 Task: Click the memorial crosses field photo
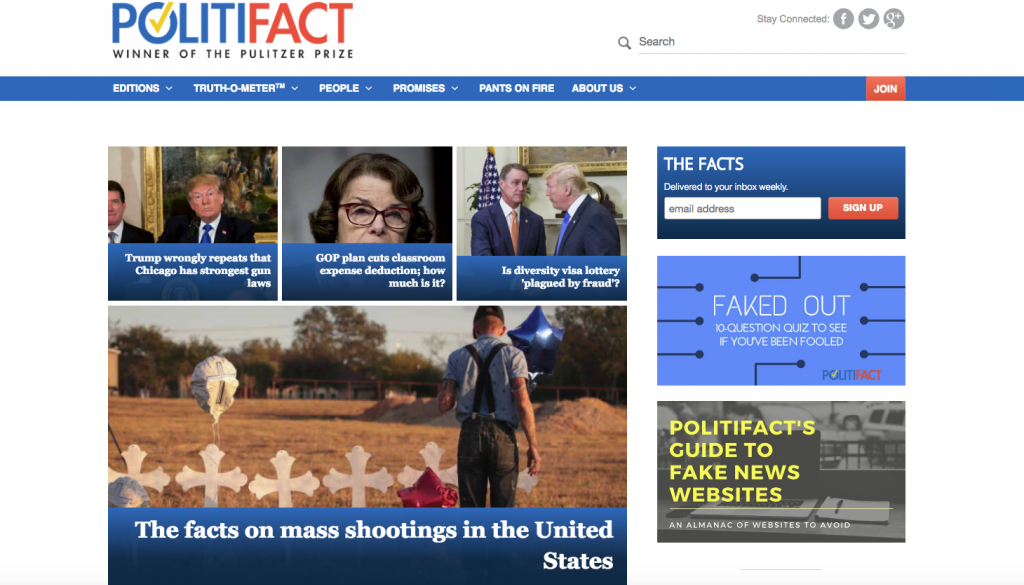pyautogui.click(x=367, y=406)
